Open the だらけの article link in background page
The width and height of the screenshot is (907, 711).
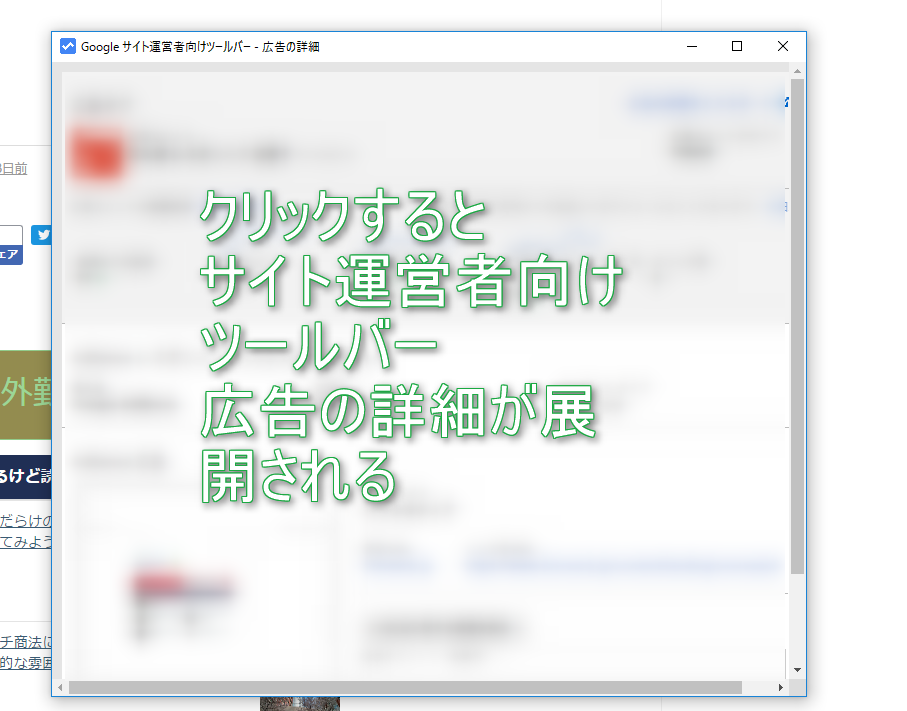click(25, 531)
